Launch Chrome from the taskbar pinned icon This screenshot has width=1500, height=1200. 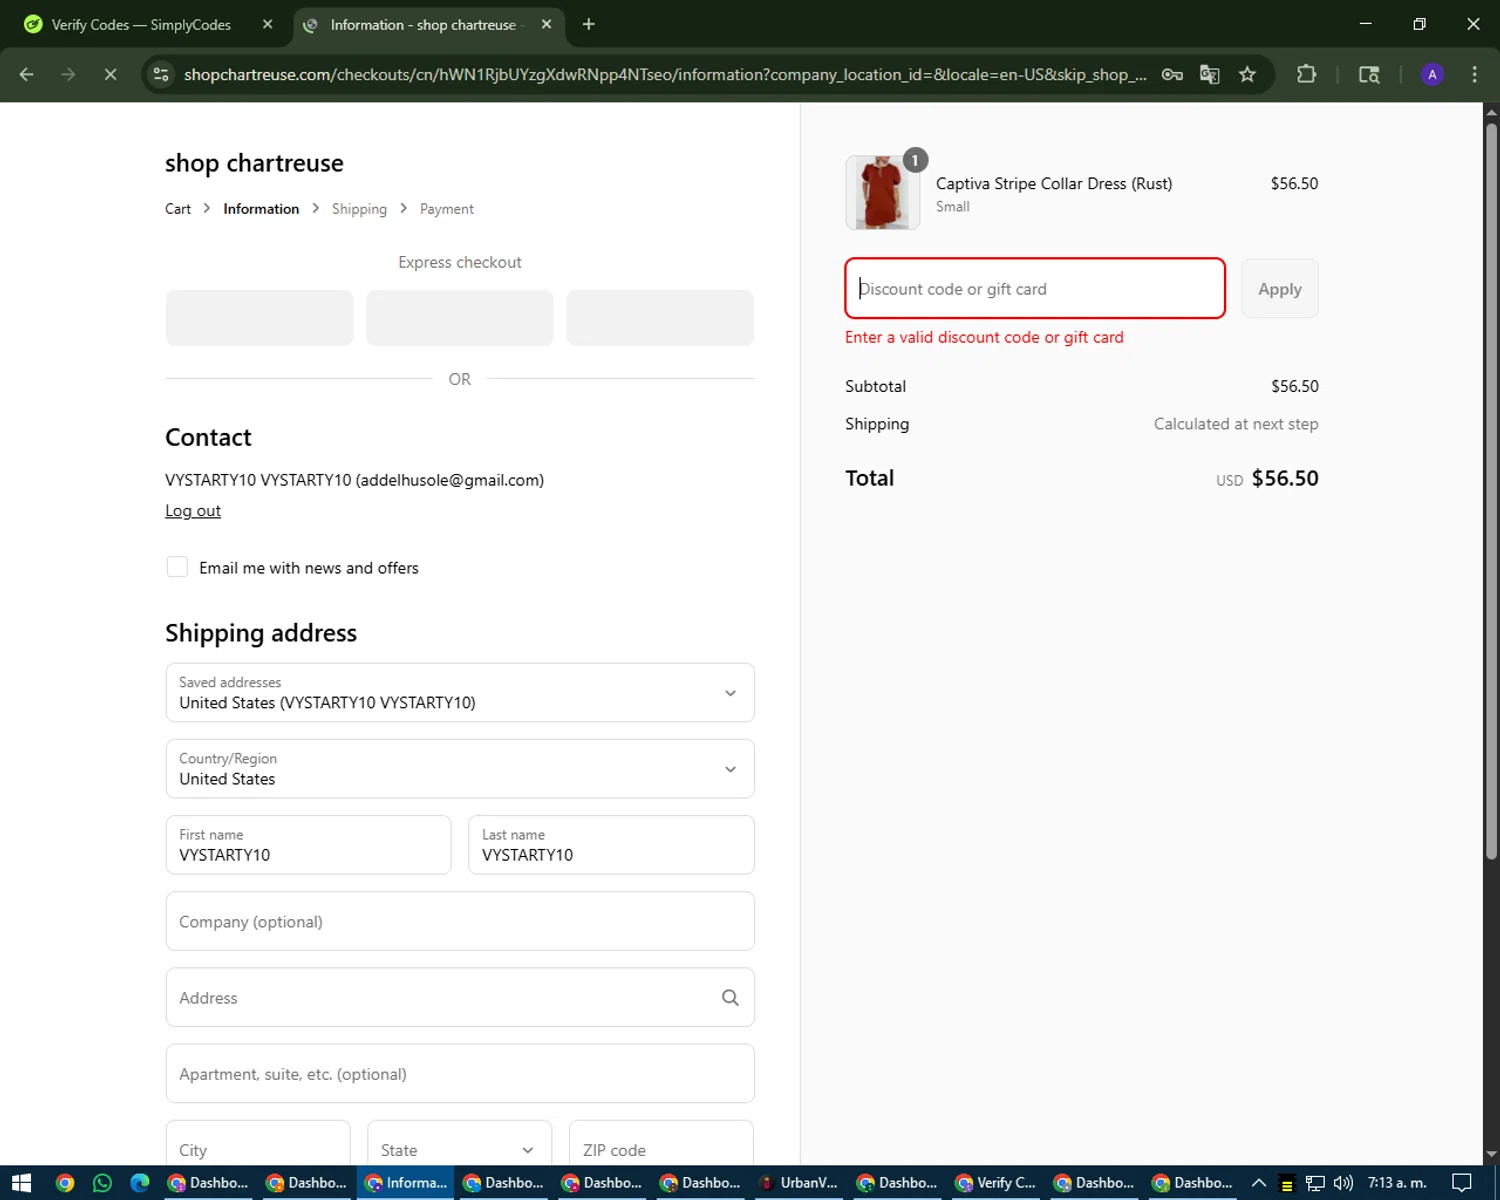click(65, 1183)
